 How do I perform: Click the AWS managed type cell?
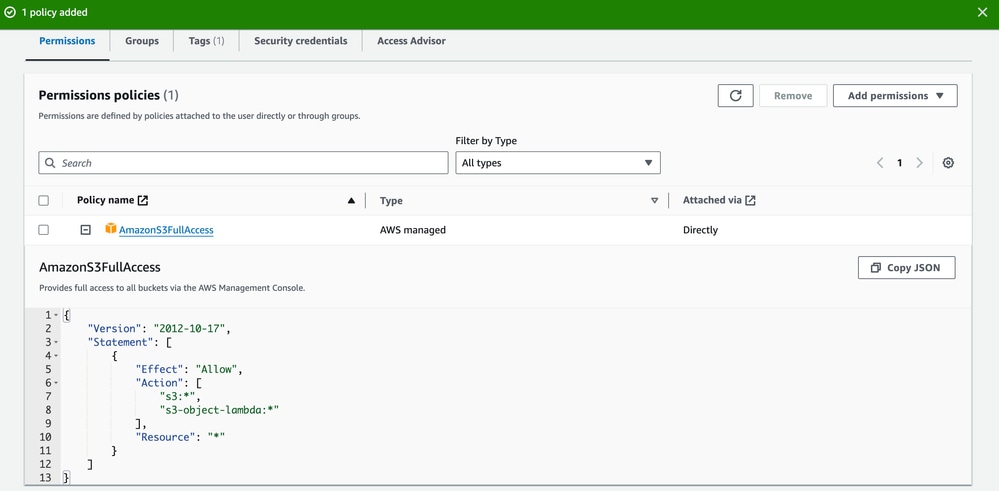click(413, 230)
